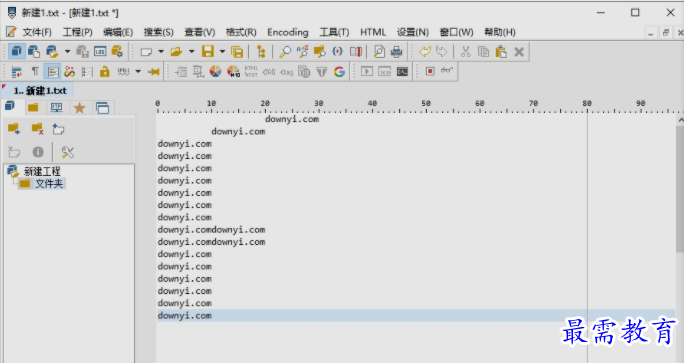Image resolution: width=684 pixels, height=363 pixels.
Task: Open the color wheel picker icon
Action: [x=215, y=72]
